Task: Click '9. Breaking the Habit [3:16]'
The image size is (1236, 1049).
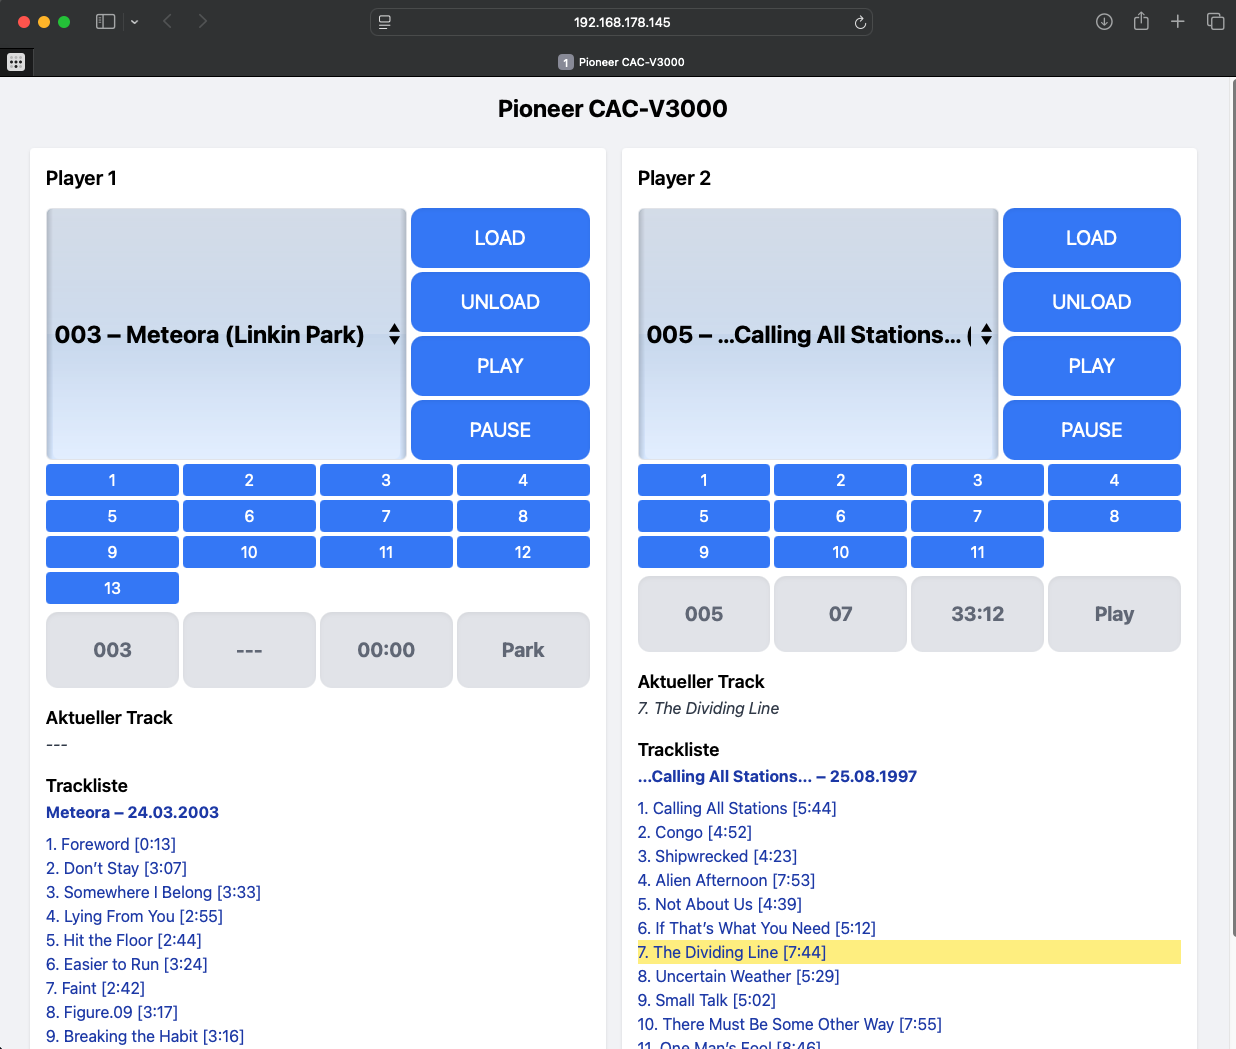Action: (145, 1036)
